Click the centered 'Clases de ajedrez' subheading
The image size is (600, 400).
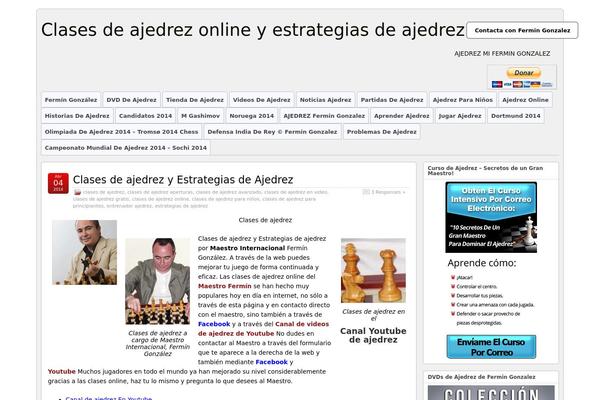(265, 220)
